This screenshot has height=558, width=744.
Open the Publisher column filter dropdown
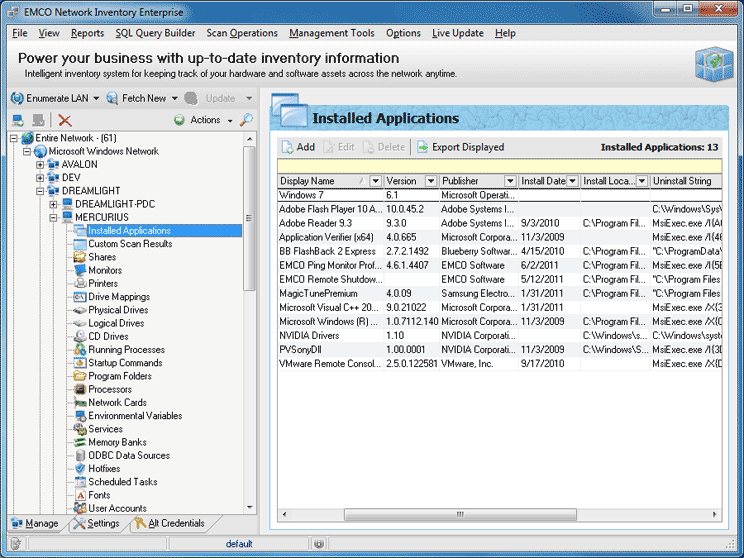[x=509, y=181]
